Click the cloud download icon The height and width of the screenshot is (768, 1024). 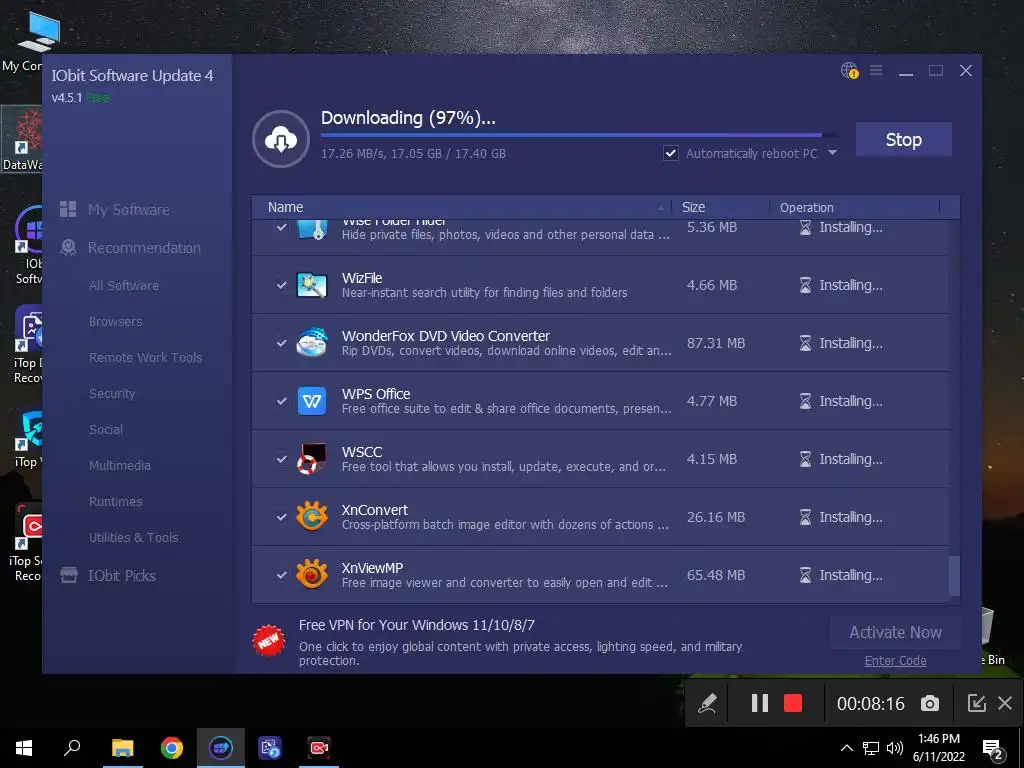pos(281,139)
